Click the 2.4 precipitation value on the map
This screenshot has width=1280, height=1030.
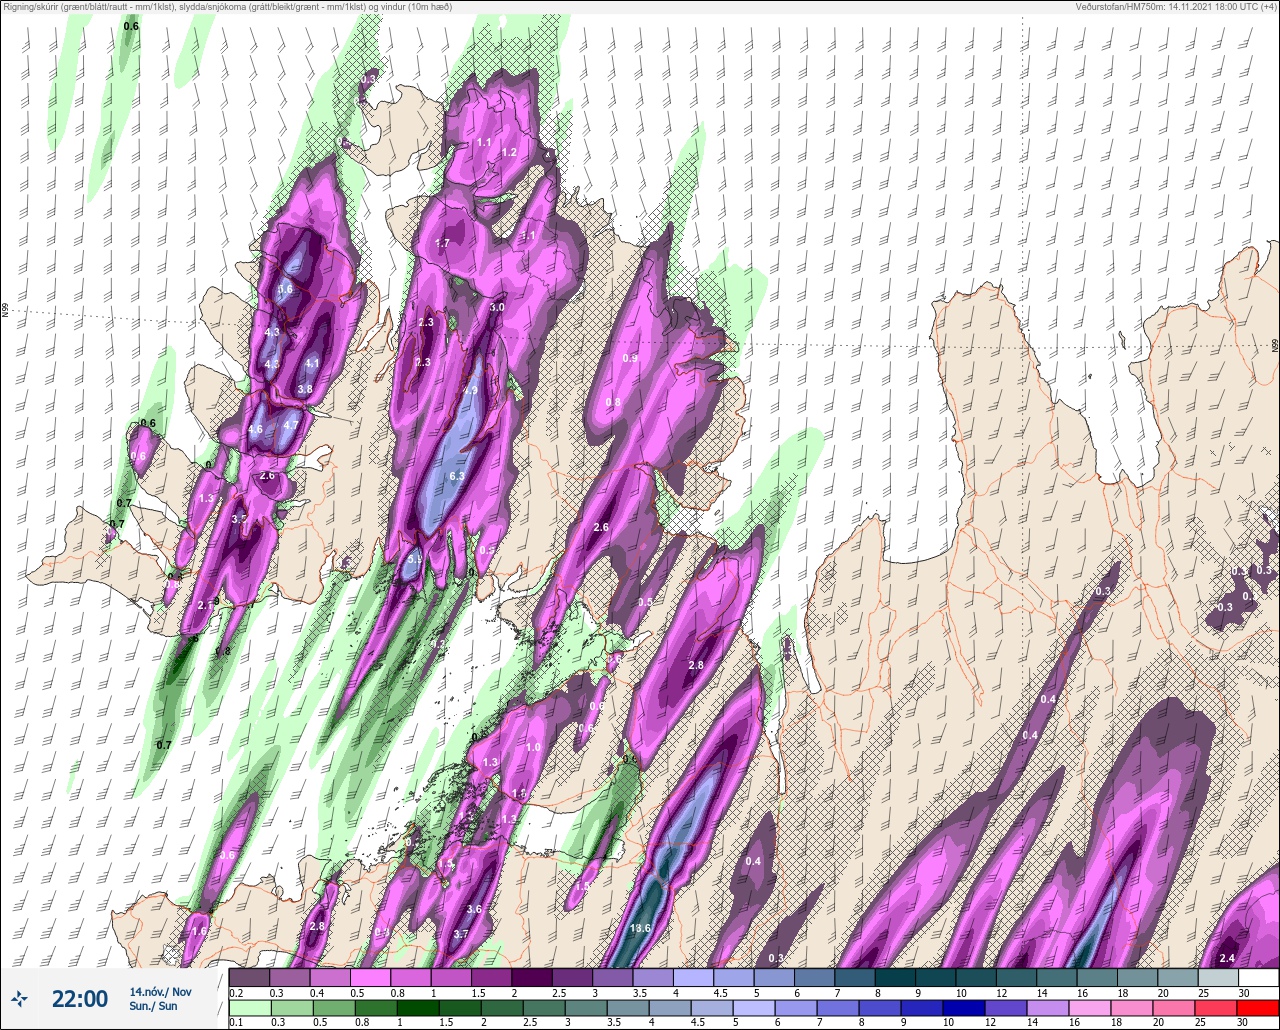1228,959
